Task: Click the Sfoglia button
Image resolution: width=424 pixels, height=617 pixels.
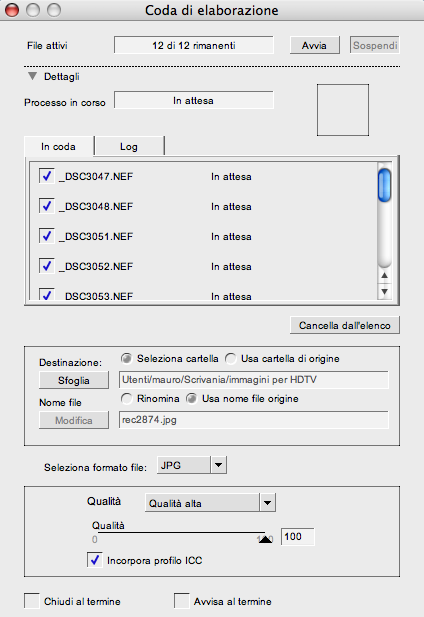Action: point(74,380)
